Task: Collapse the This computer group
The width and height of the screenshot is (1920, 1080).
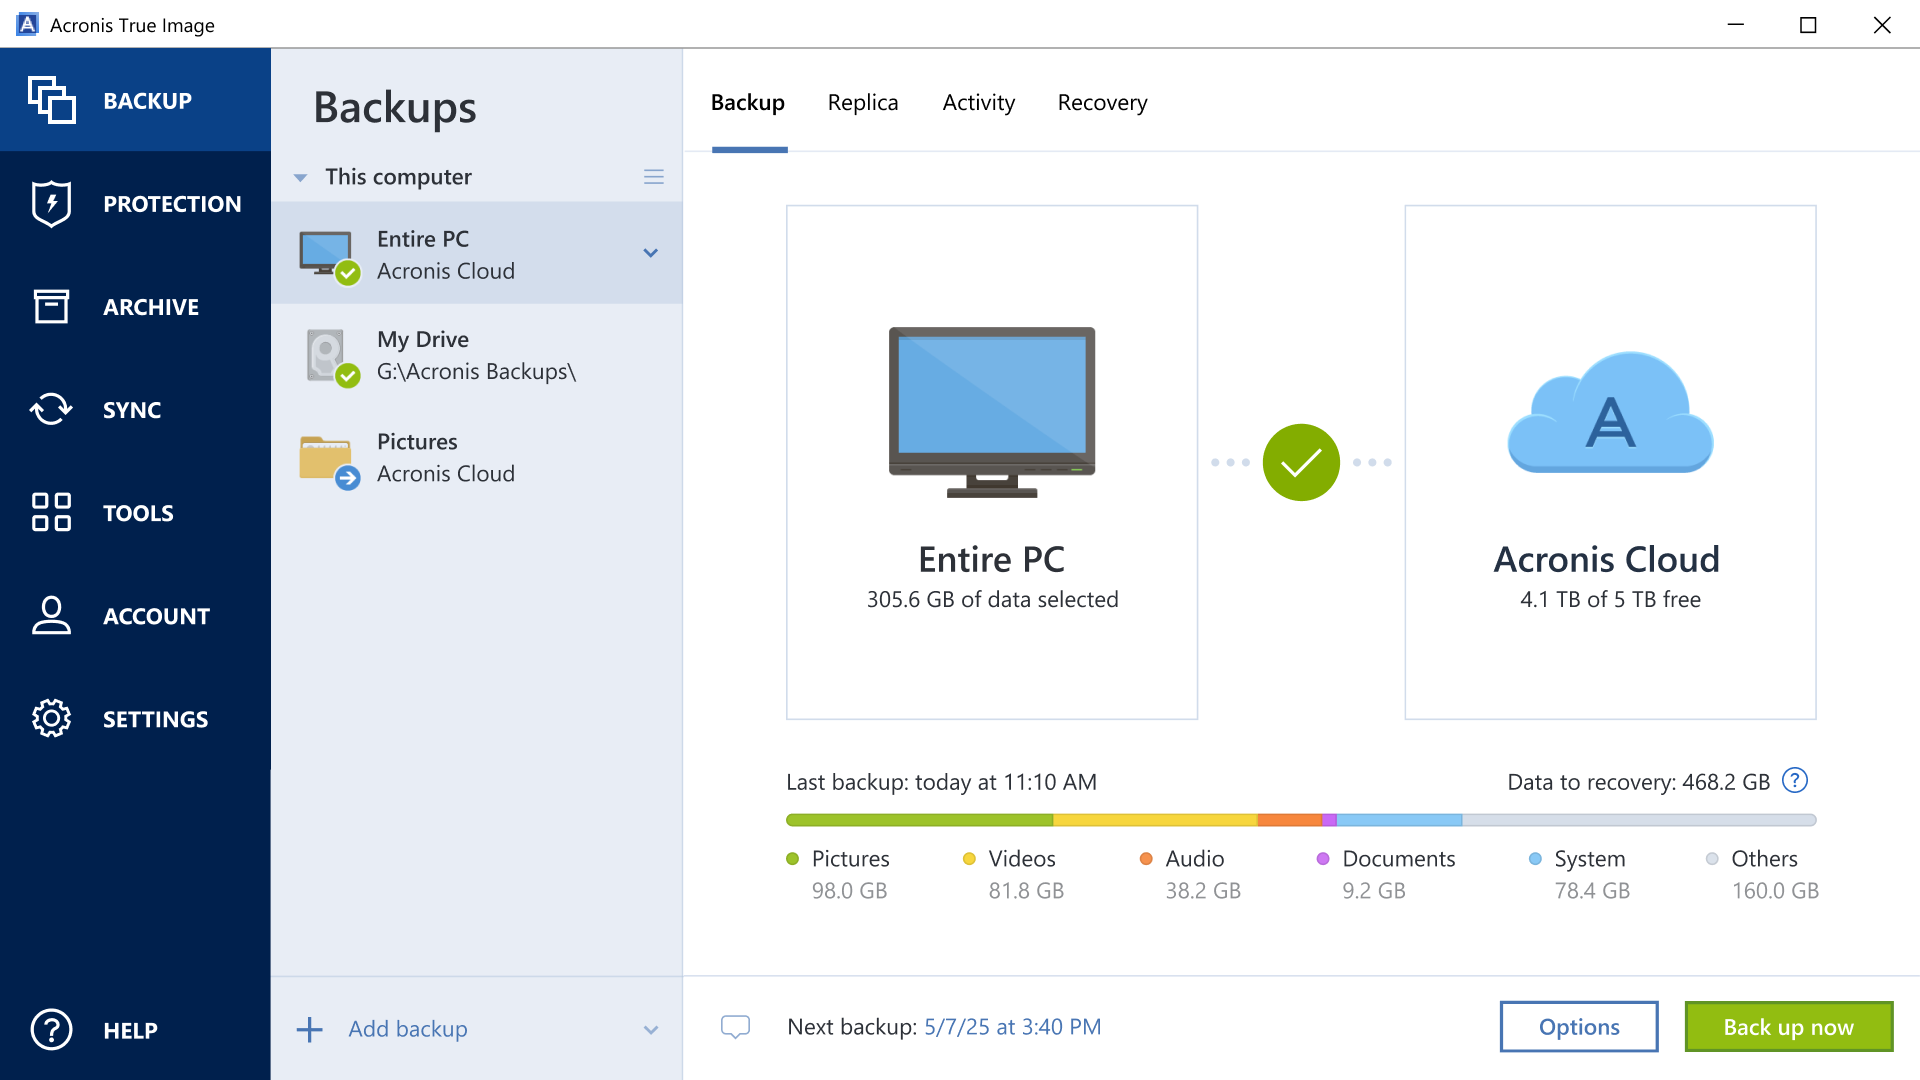Action: [x=301, y=177]
